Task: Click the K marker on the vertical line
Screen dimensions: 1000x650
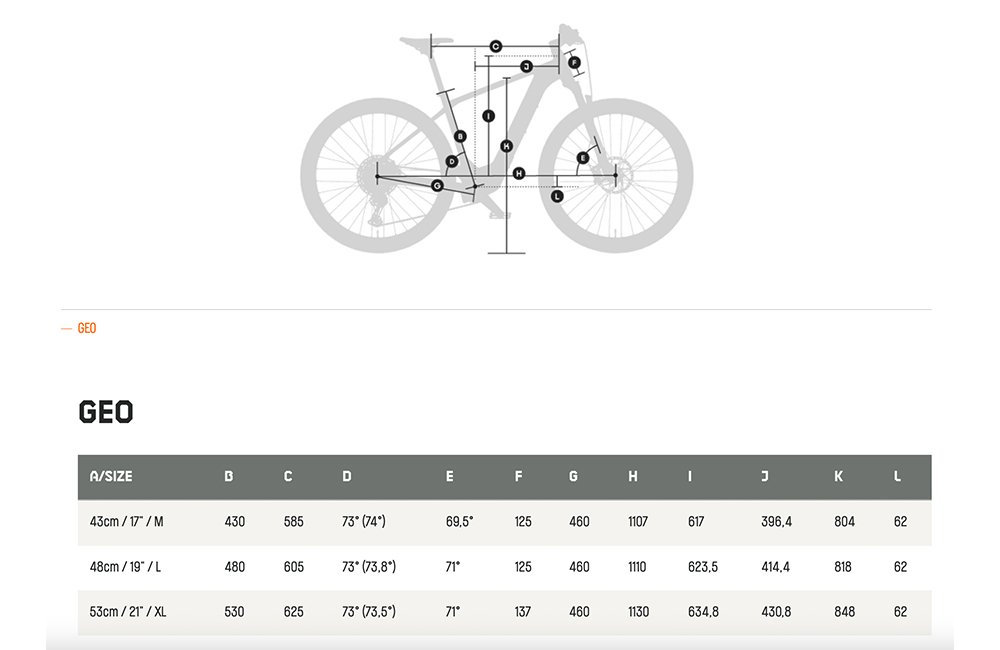Action: pyautogui.click(x=506, y=146)
